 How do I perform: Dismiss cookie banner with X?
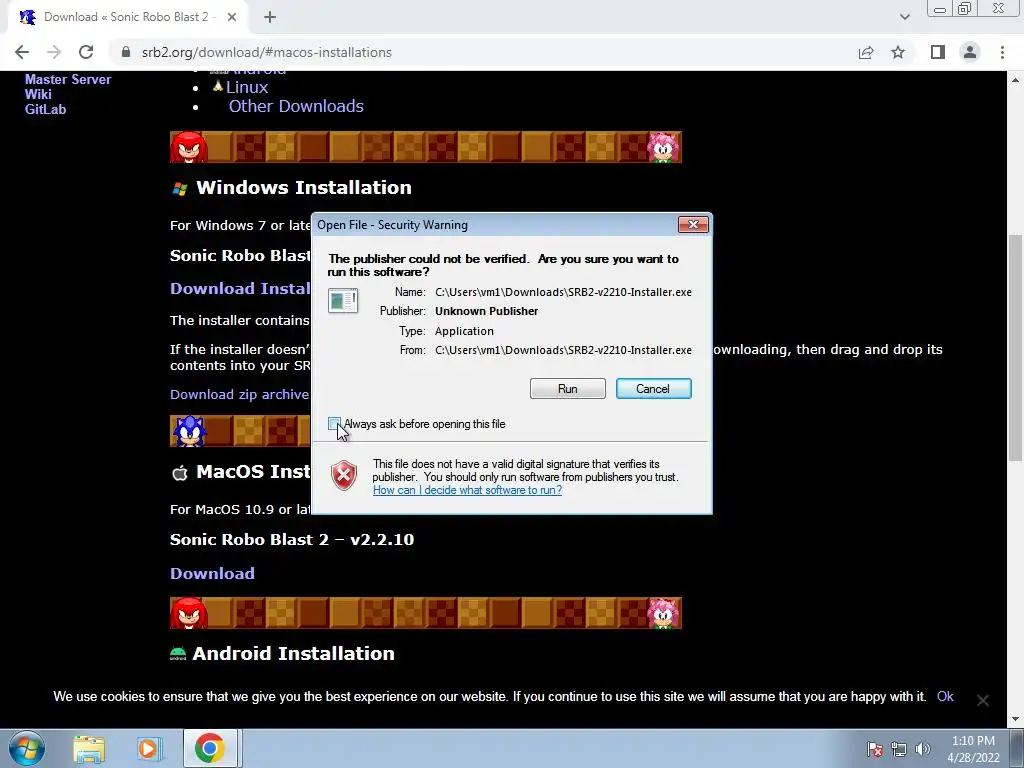(x=982, y=700)
